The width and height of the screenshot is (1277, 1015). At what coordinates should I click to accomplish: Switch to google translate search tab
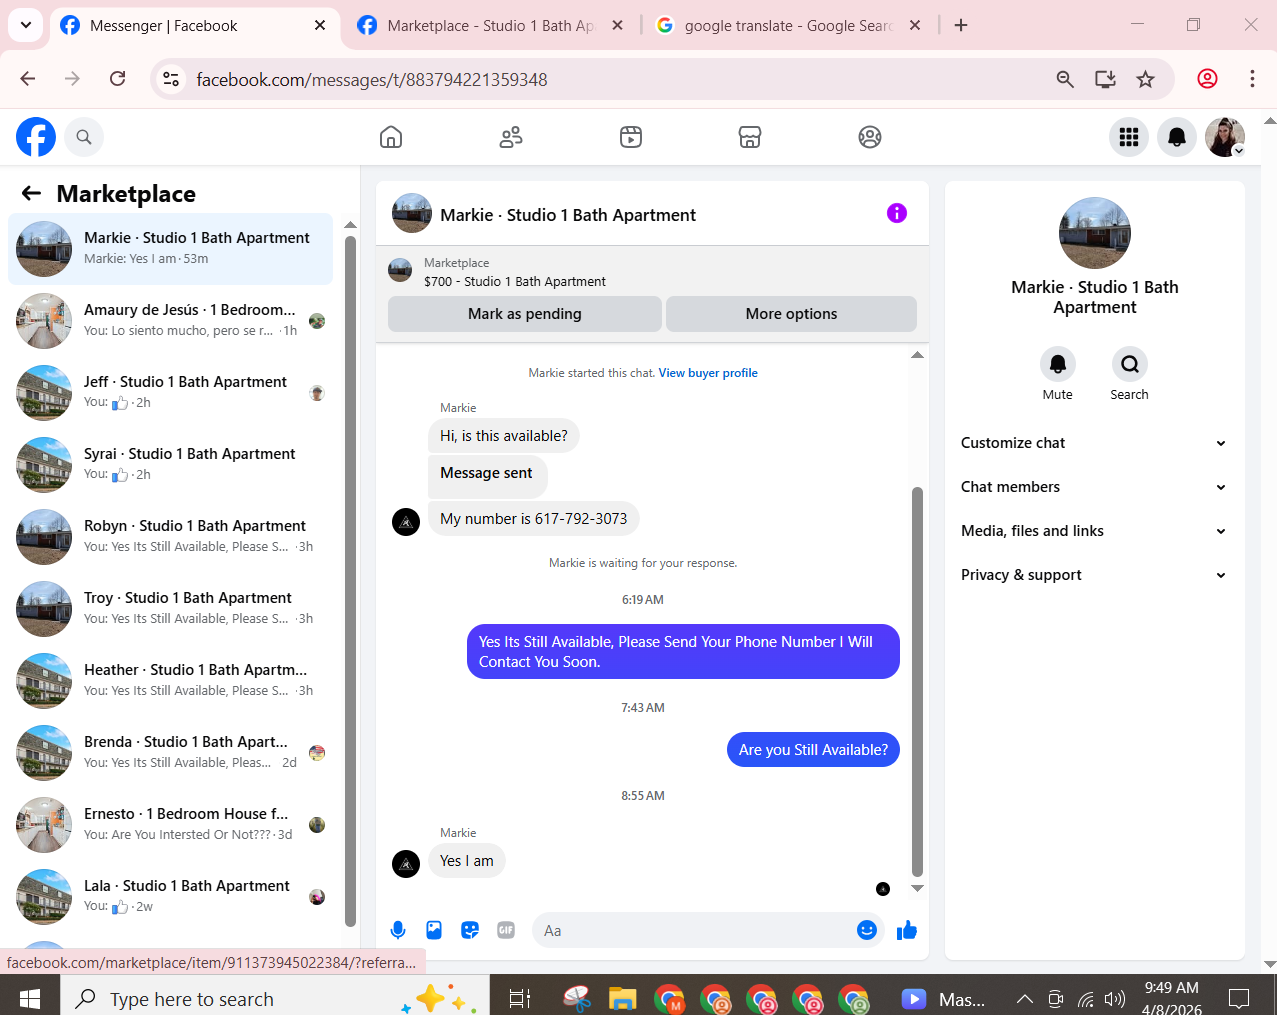(x=788, y=26)
